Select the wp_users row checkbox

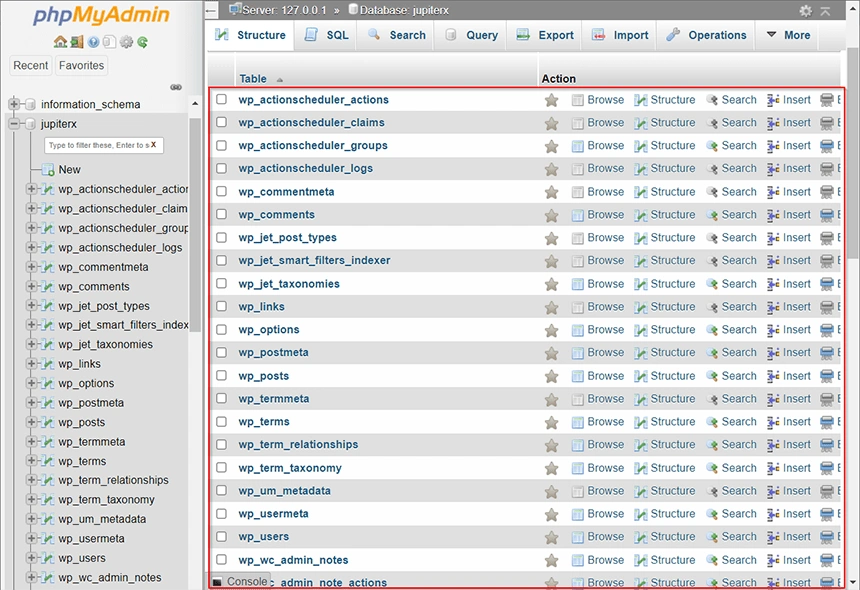(222, 537)
